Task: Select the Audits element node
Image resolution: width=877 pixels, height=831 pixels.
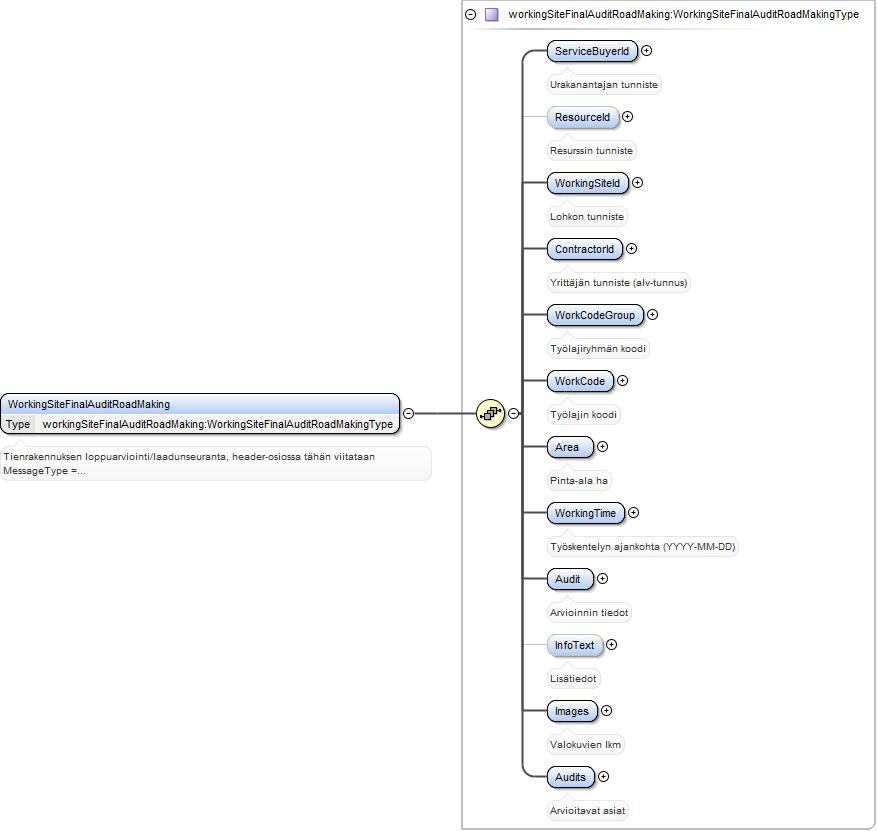Action: (570, 777)
